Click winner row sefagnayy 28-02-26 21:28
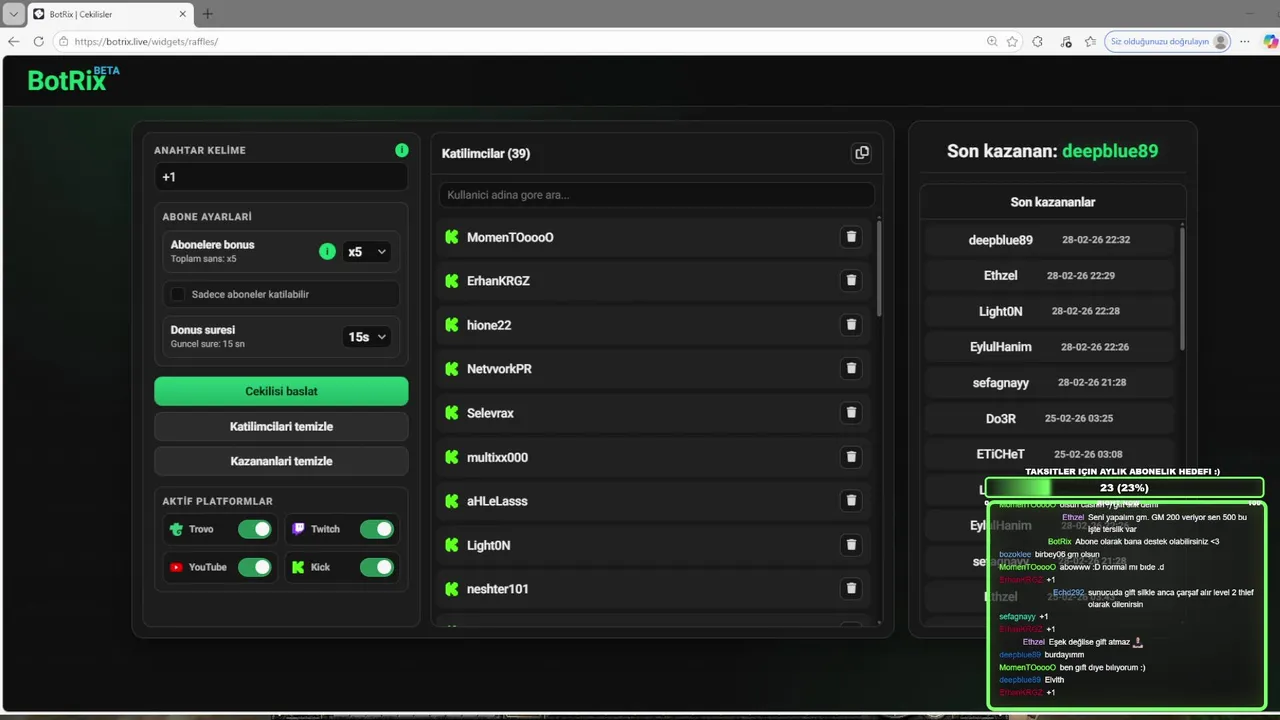The width and height of the screenshot is (1280, 720). click(1049, 383)
